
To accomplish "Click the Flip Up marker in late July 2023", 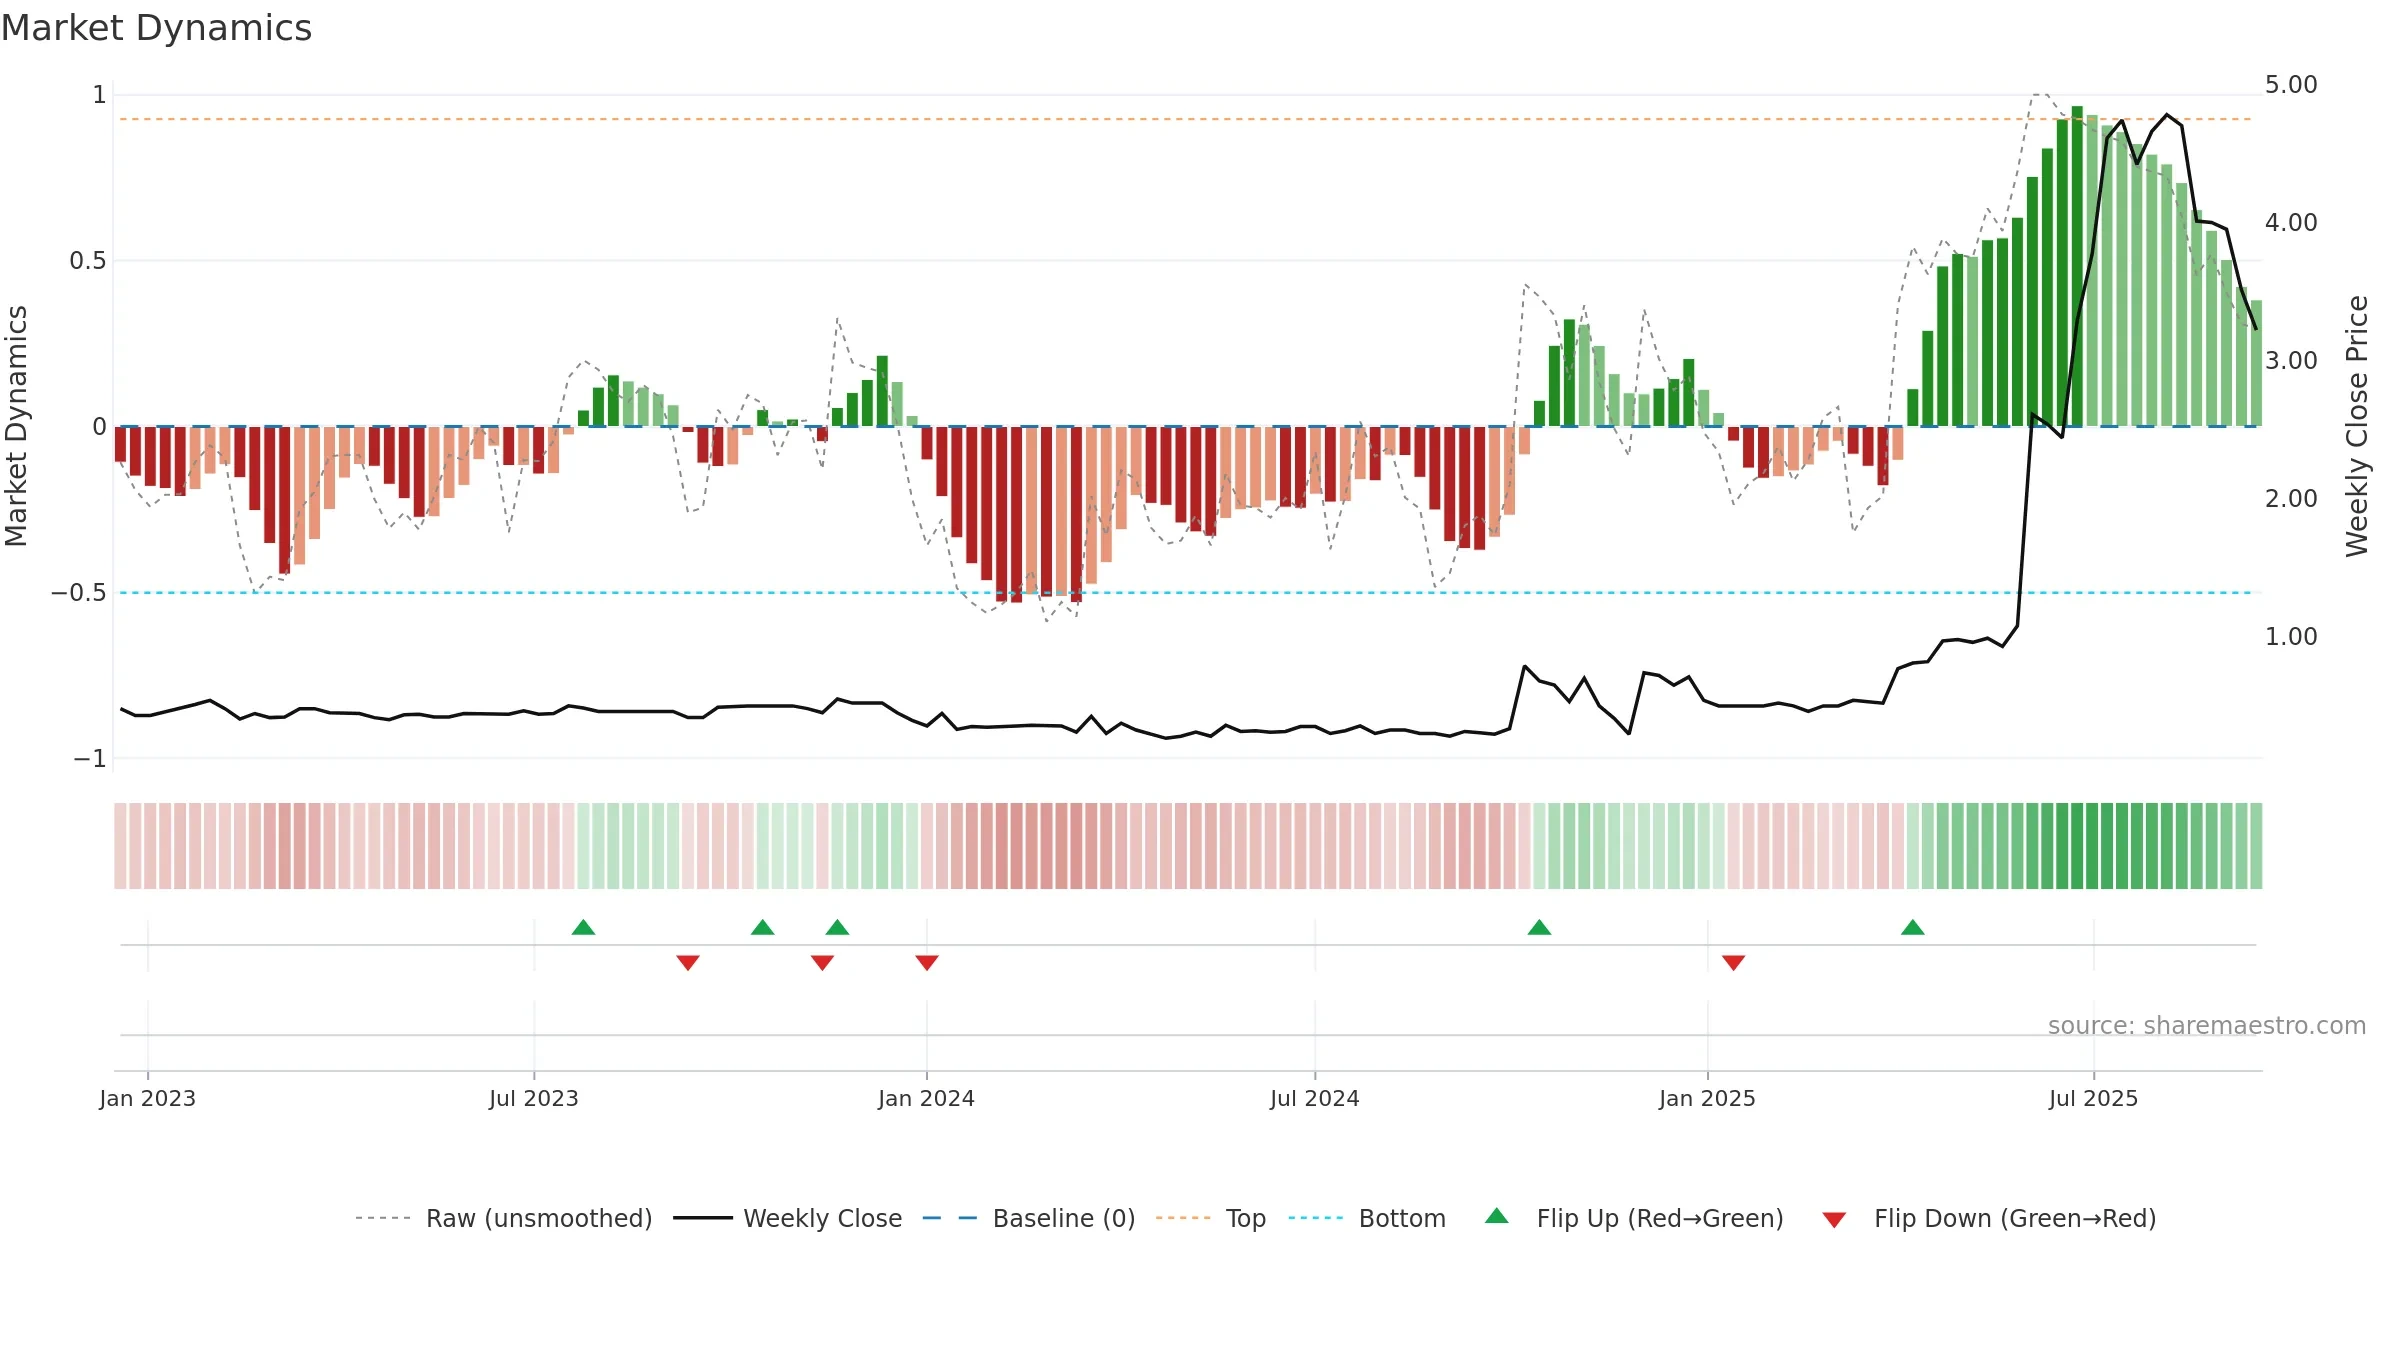I will [583, 927].
